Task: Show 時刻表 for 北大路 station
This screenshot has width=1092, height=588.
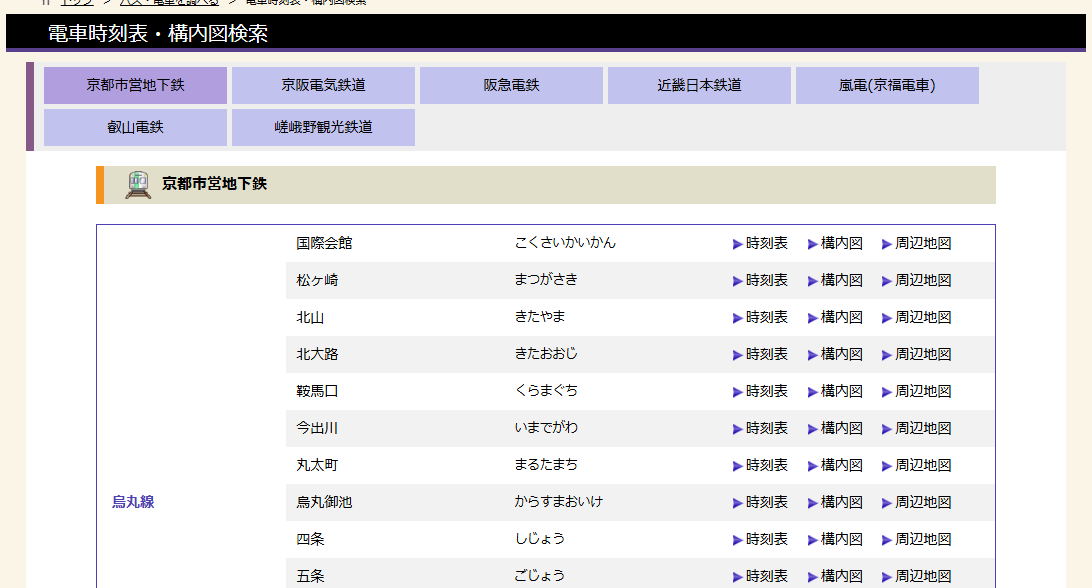Action: coord(760,354)
